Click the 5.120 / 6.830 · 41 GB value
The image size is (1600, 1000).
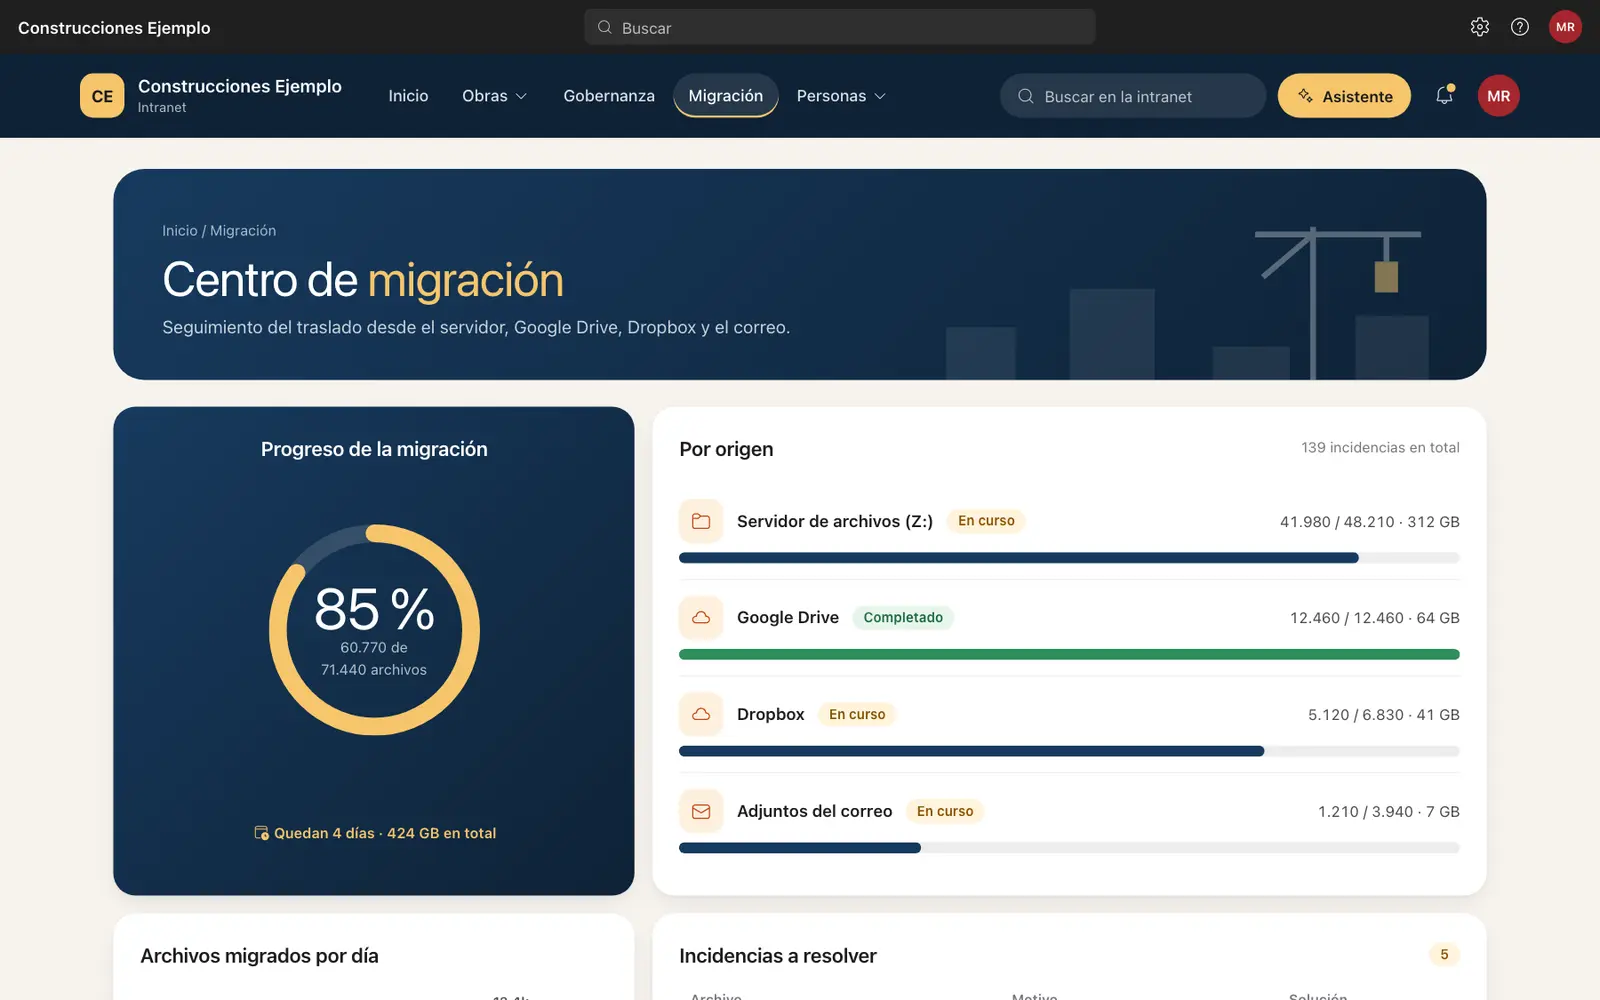click(x=1383, y=715)
